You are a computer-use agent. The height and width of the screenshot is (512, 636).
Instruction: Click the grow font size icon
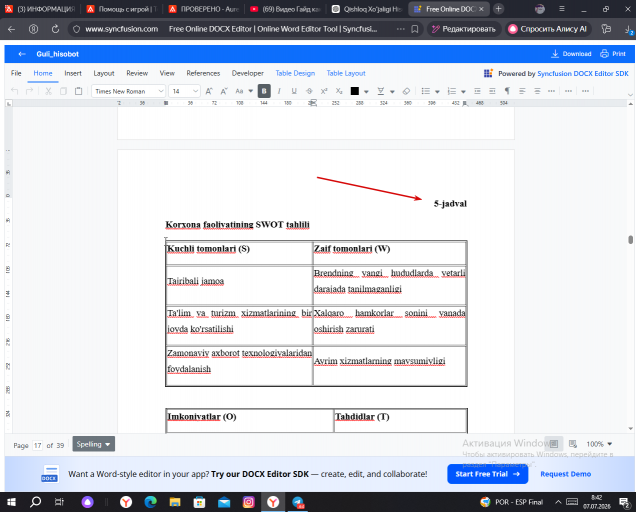tap(209, 91)
